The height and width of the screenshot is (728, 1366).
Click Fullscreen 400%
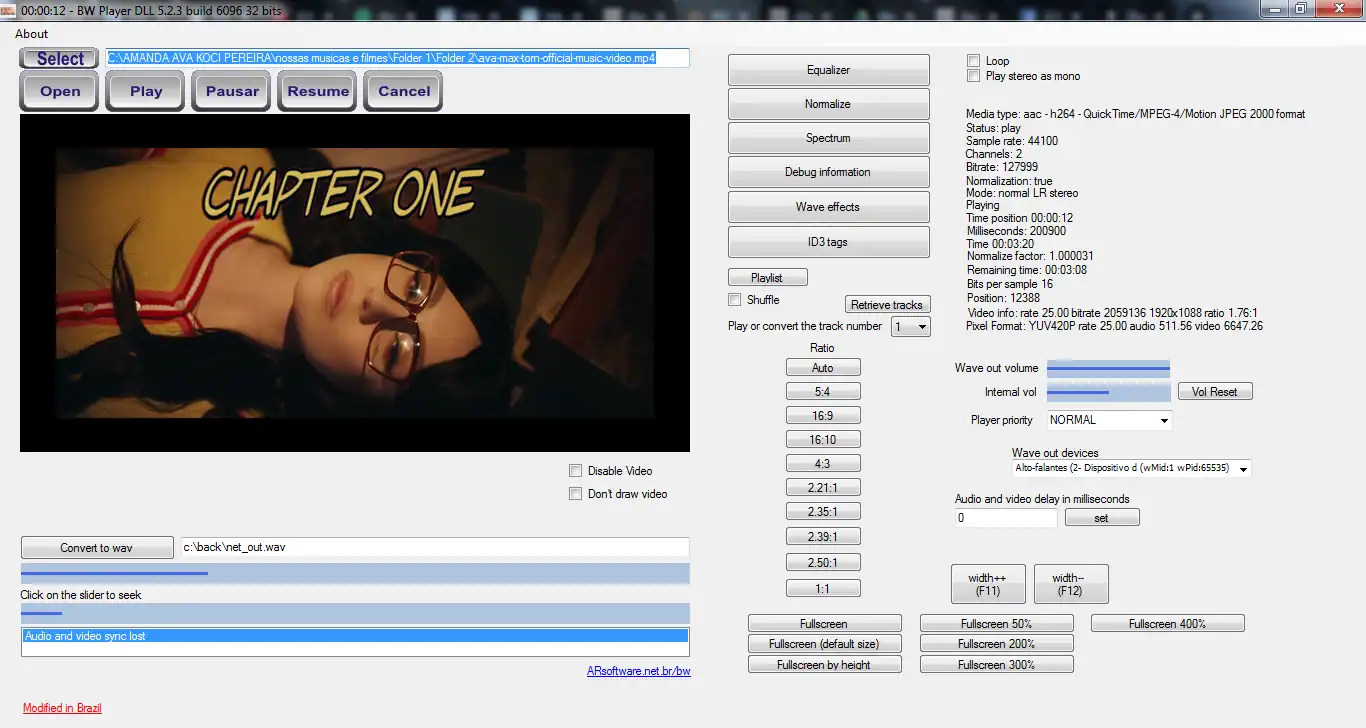(x=1168, y=624)
